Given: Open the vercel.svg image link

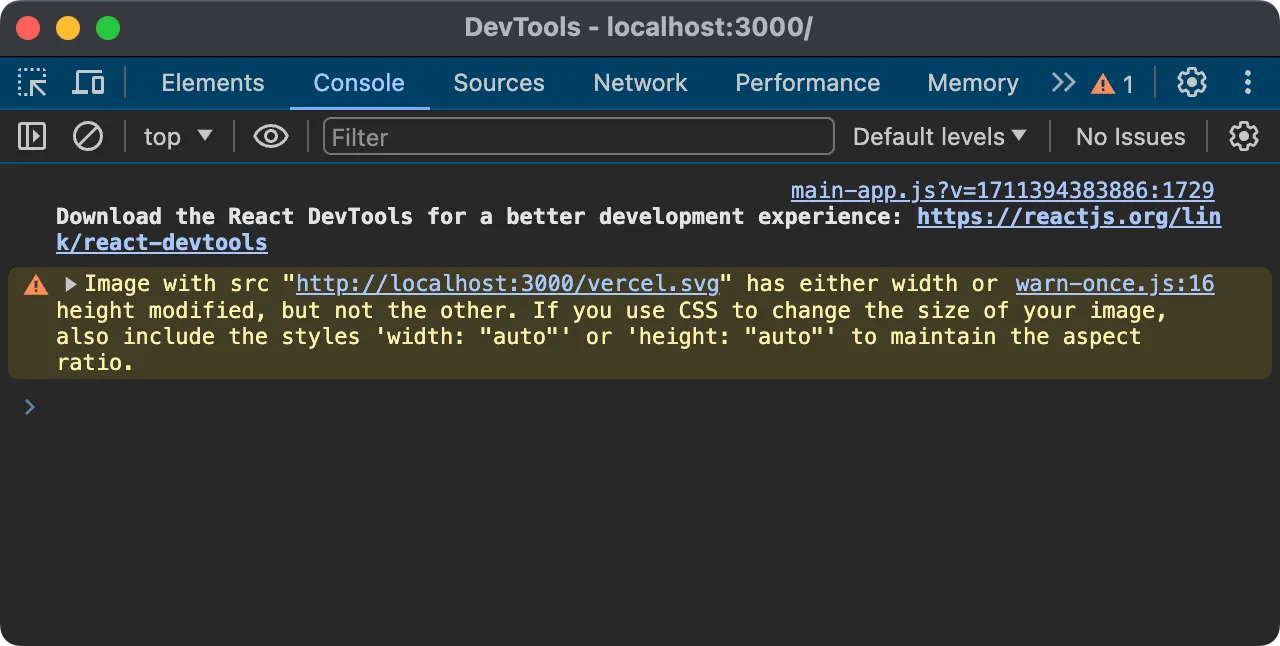Looking at the screenshot, I should coord(506,283).
